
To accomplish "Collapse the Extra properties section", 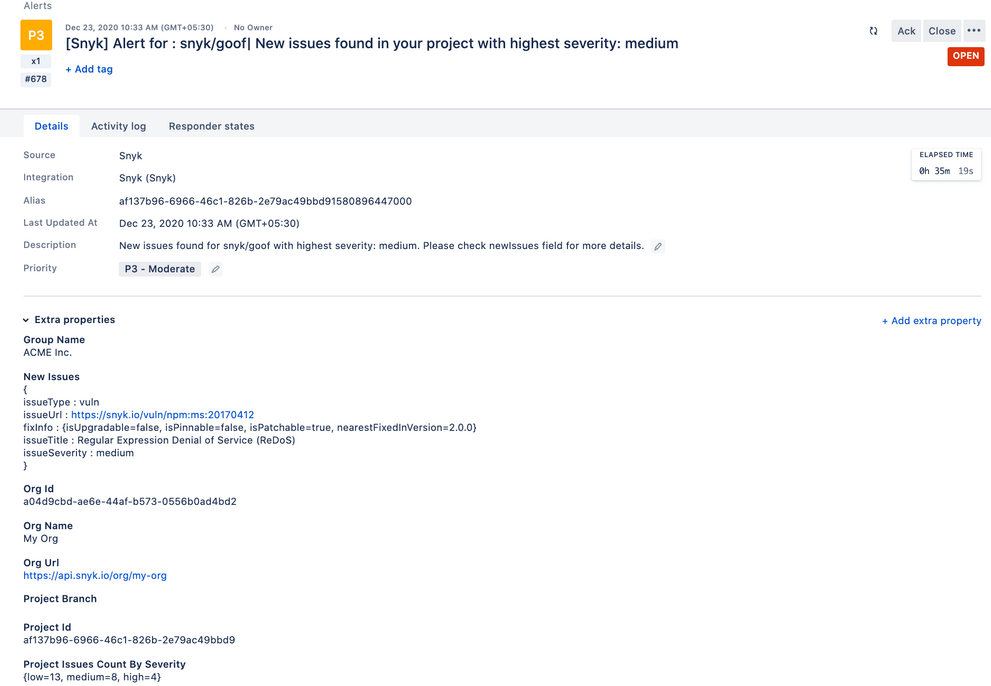I will [25, 319].
